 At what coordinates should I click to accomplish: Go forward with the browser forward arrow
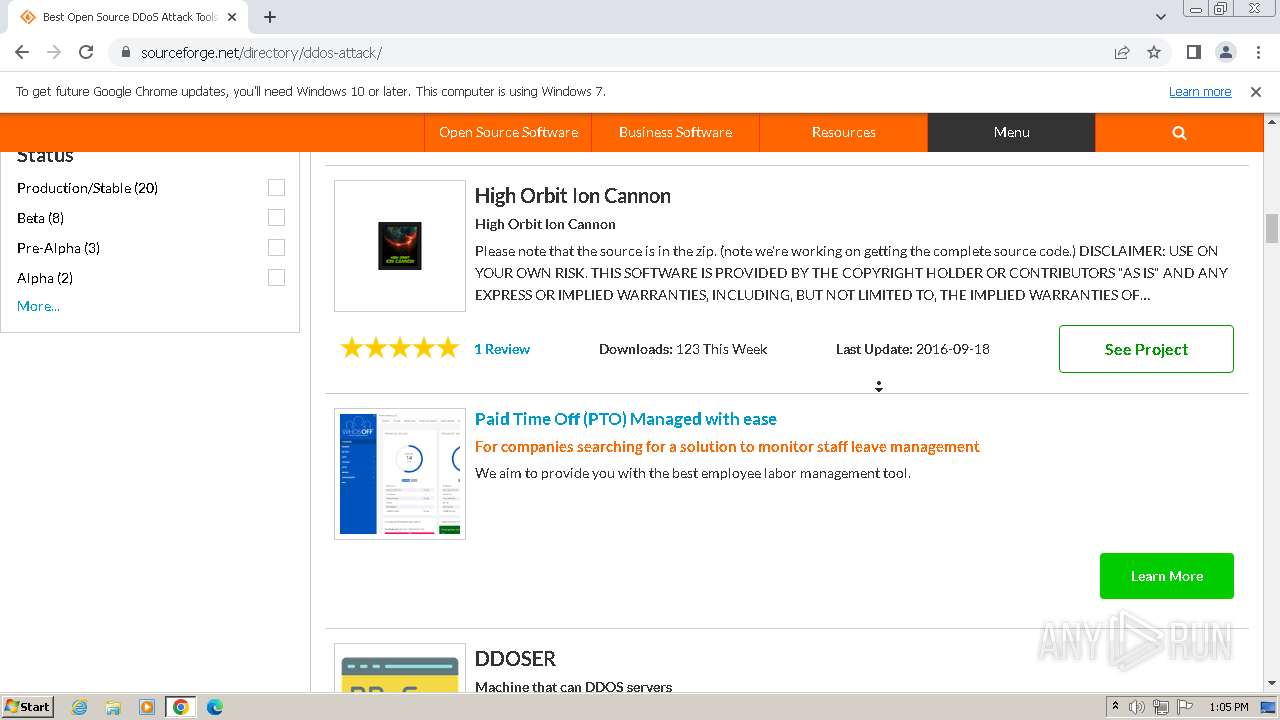coord(54,52)
